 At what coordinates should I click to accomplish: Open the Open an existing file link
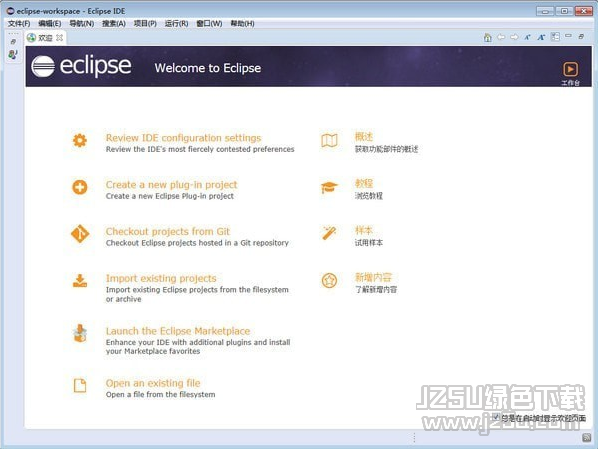pyautogui.click(x=153, y=383)
